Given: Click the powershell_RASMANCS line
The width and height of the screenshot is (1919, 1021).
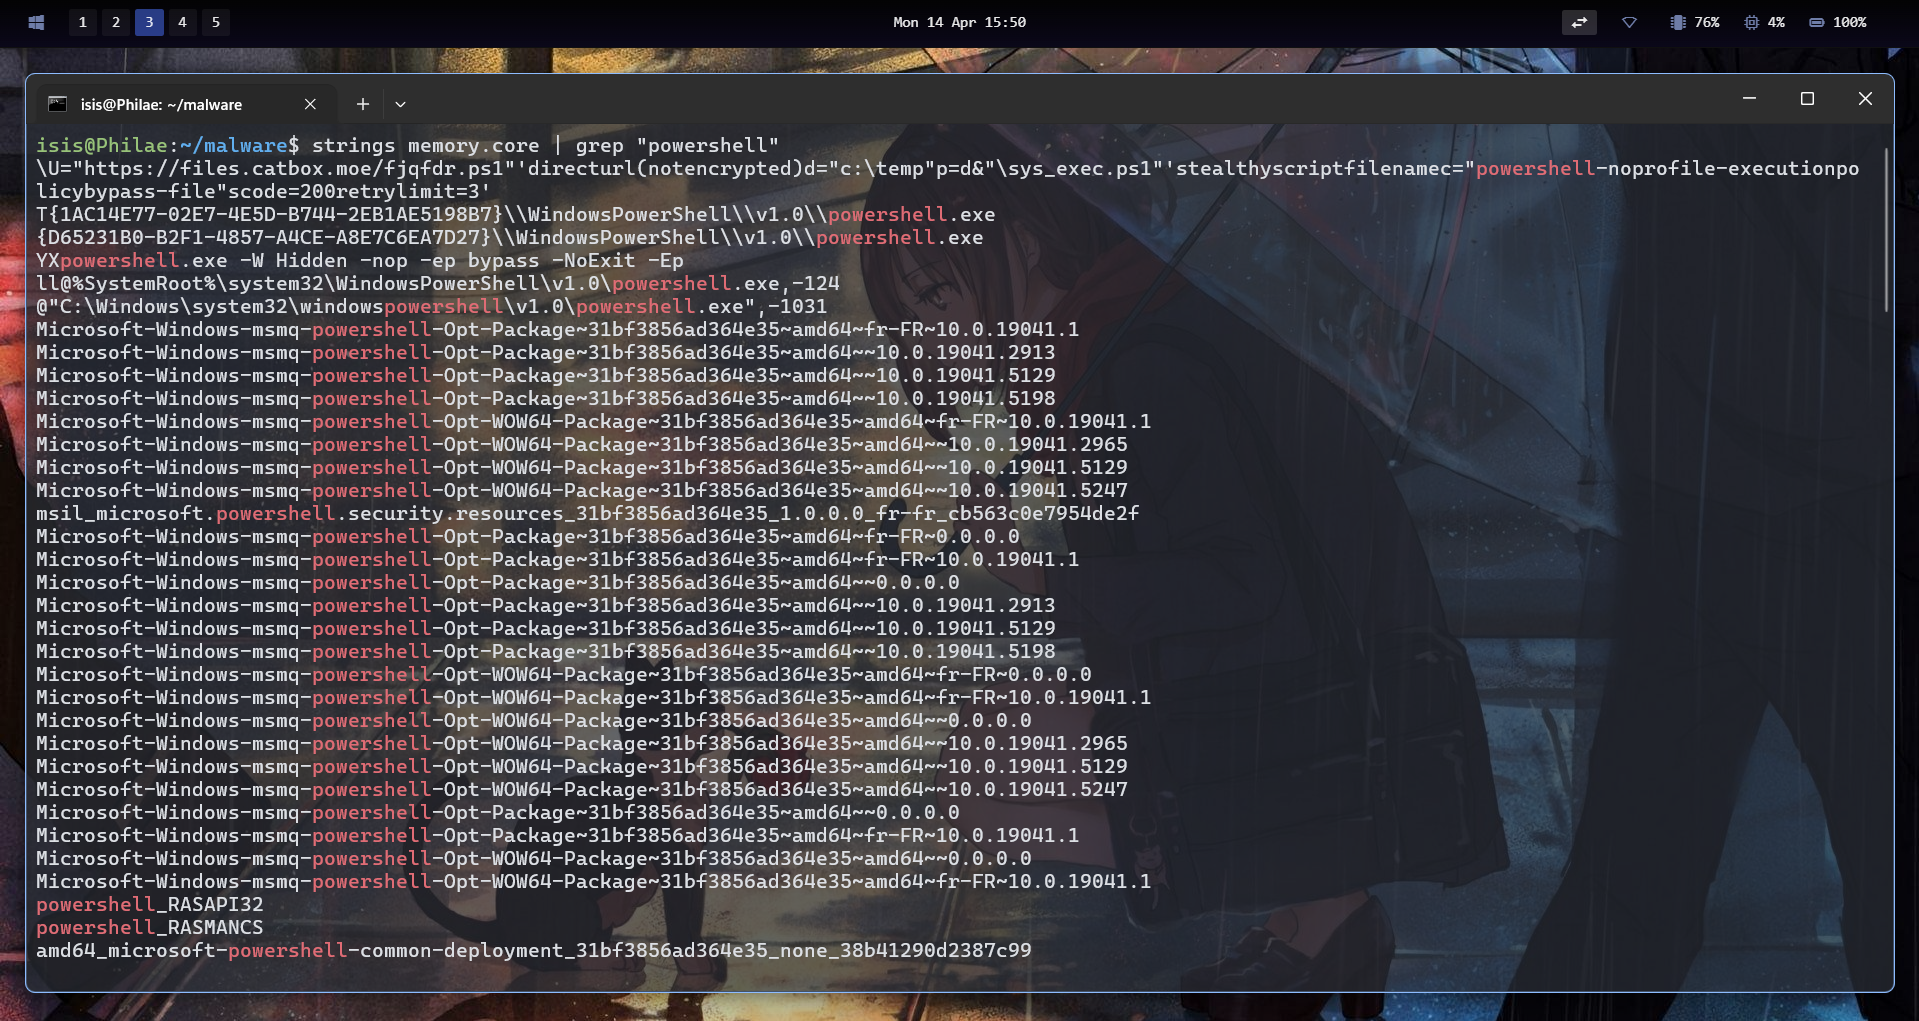Looking at the screenshot, I should click(x=150, y=928).
